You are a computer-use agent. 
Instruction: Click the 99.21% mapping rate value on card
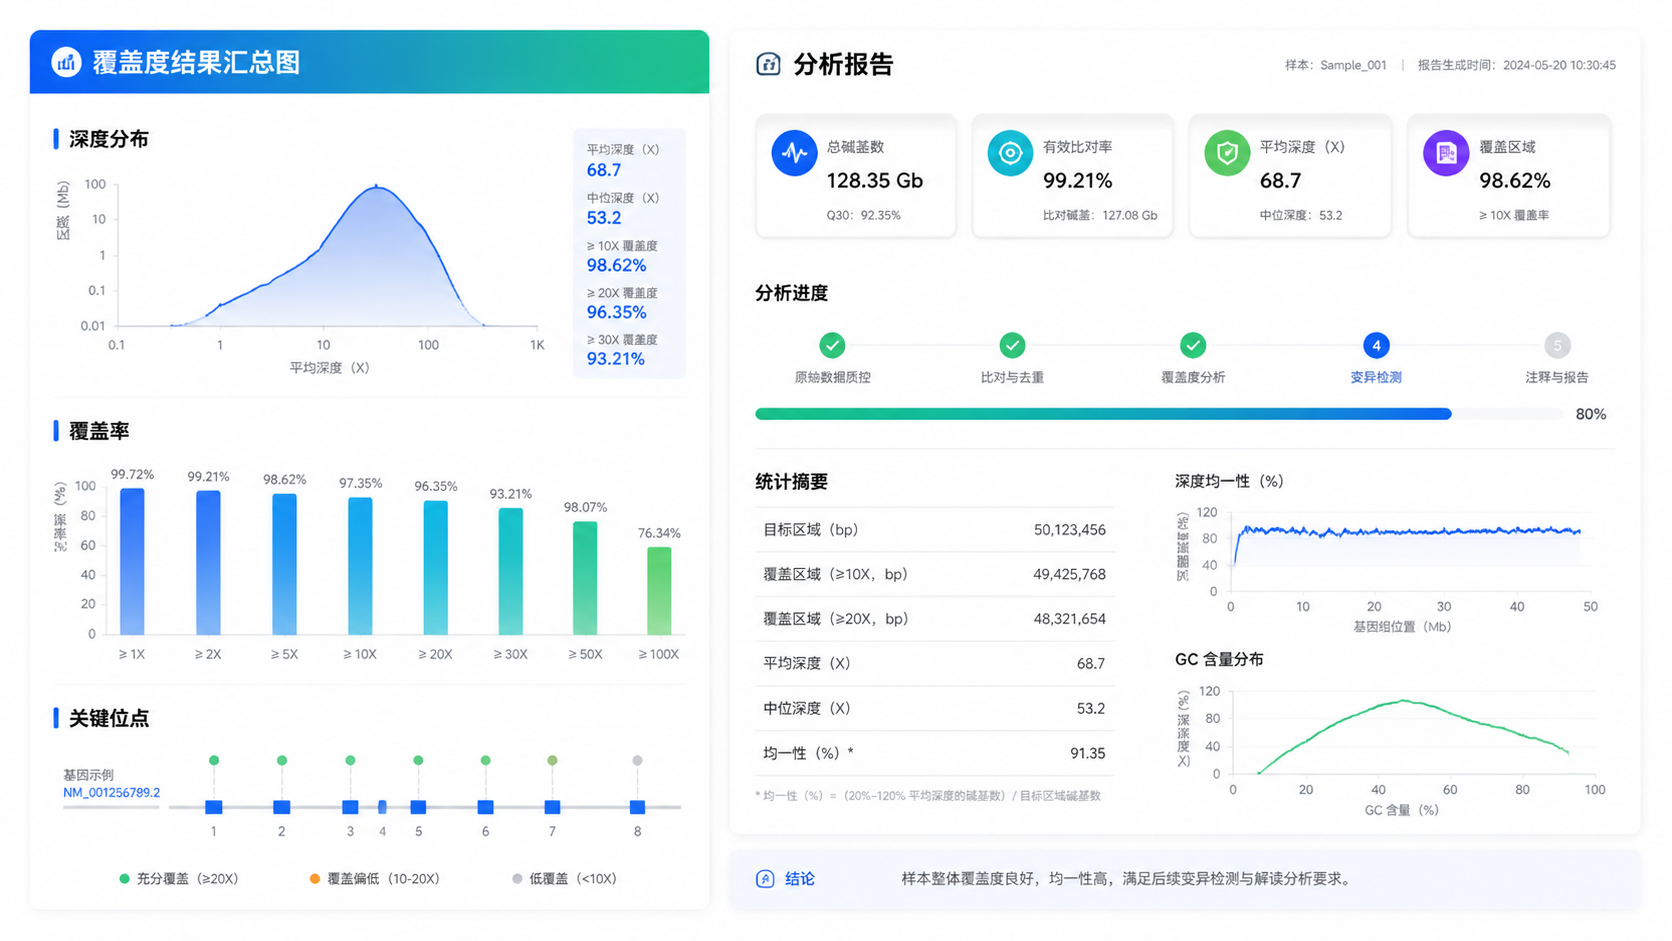click(1077, 181)
